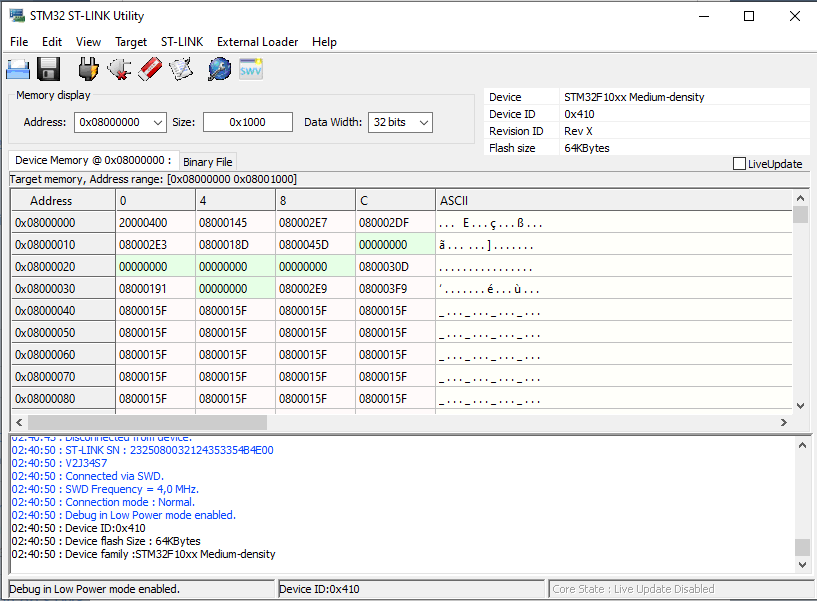Select cell 08000145

(x=235, y=223)
